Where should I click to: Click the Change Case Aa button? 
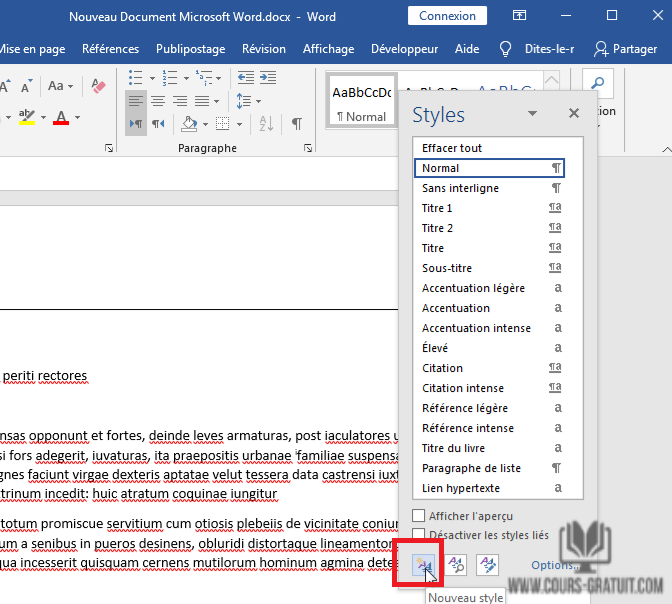pos(60,86)
